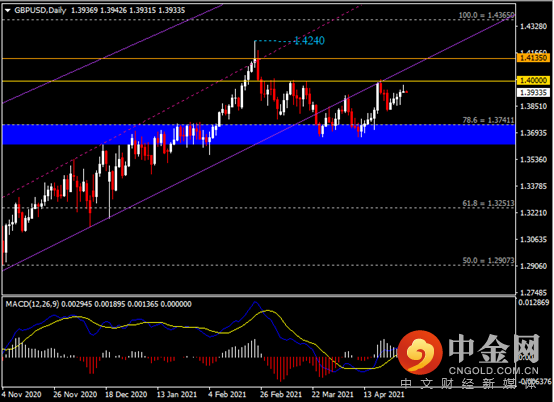Click the 26 Nov 2020 date marker

click(75, 394)
